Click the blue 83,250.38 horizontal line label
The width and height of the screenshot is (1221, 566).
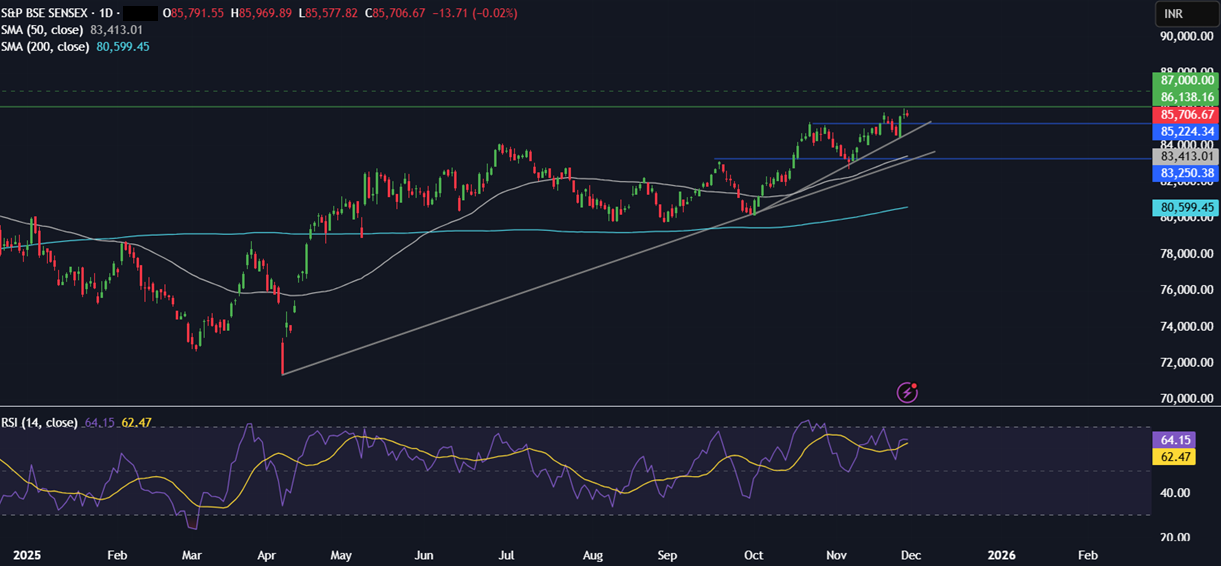pyautogui.click(x=1185, y=174)
